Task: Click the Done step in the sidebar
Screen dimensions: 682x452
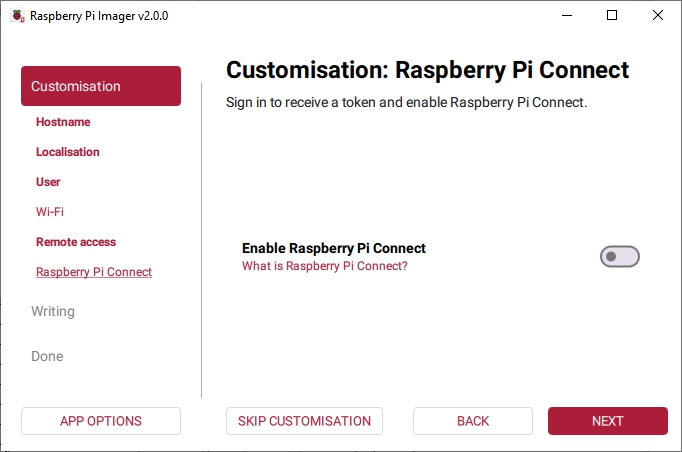Action: click(x=47, y=356)
